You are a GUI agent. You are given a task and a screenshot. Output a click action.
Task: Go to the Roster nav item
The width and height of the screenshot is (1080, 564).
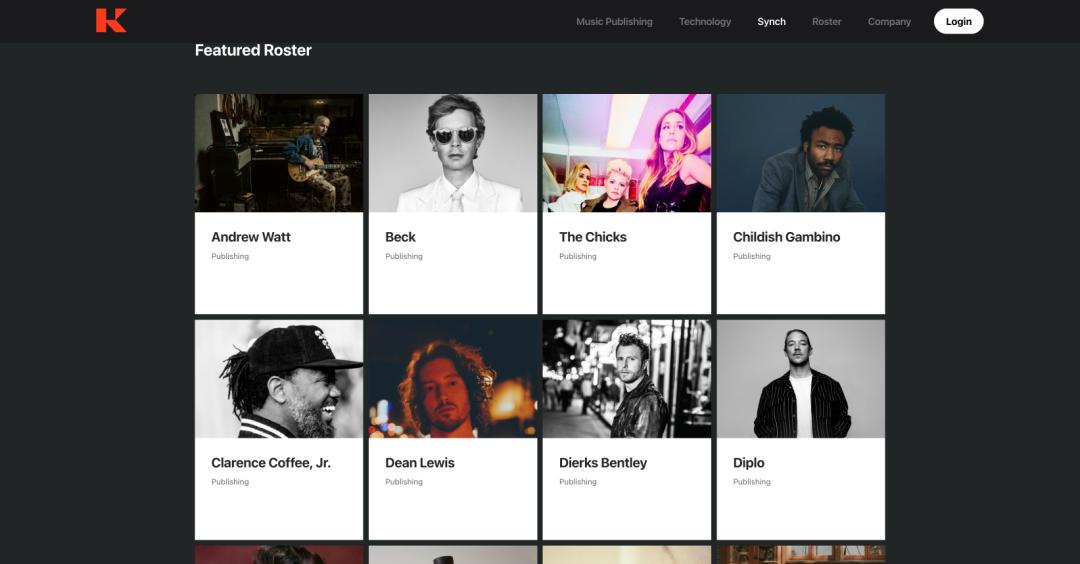point(827,21)
